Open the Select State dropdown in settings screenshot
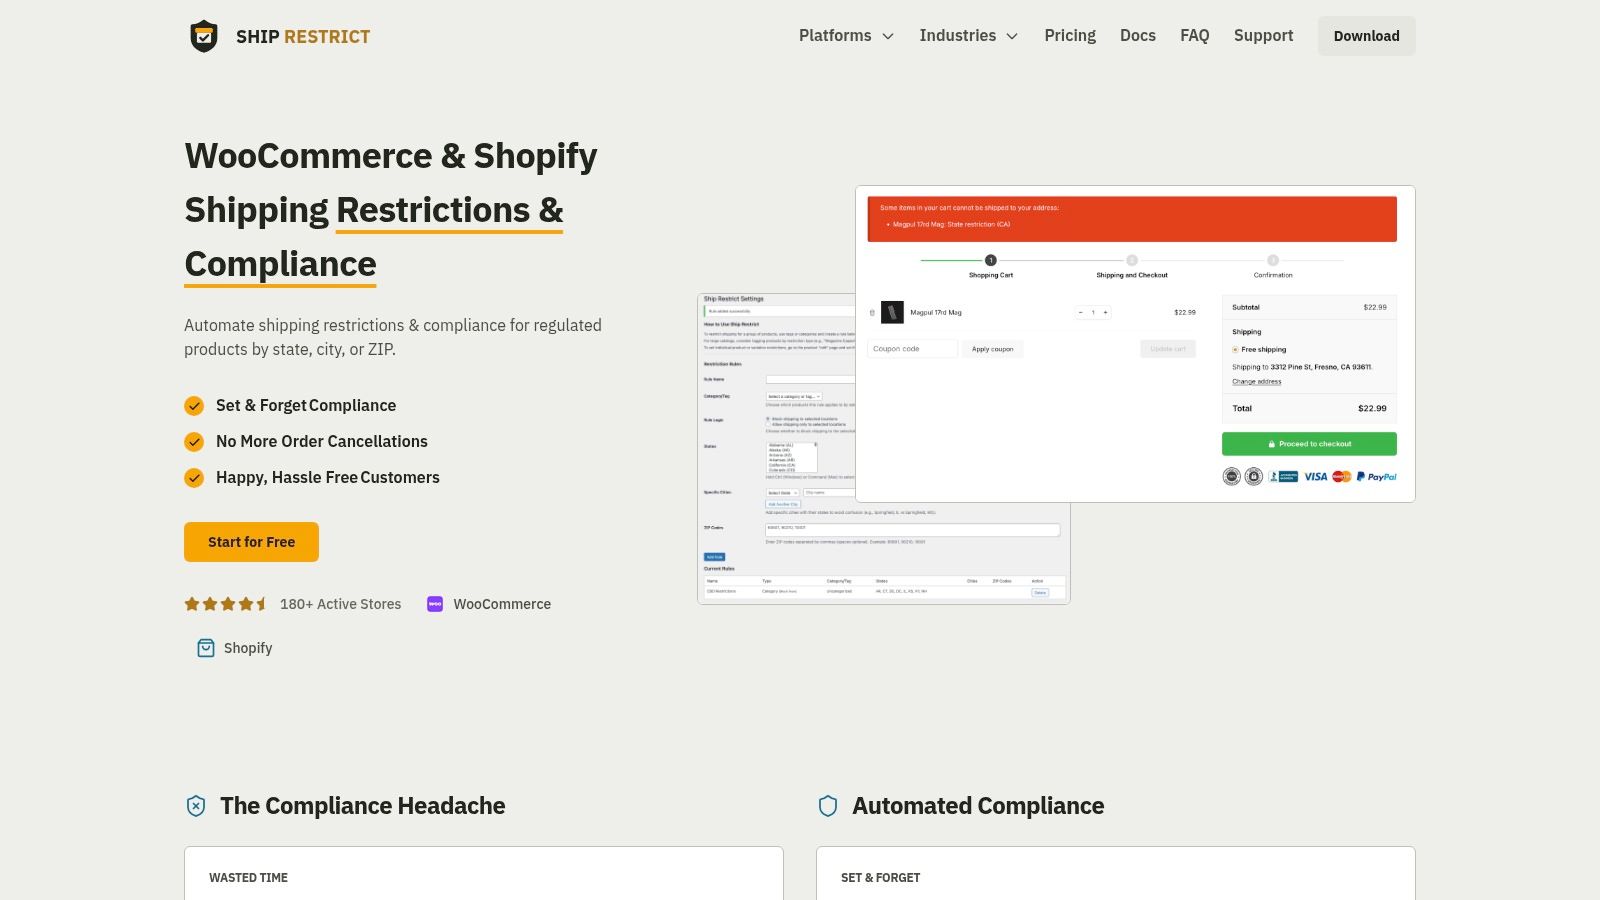This screenshot has height=900, width=1600. click(x=783, y=493)
